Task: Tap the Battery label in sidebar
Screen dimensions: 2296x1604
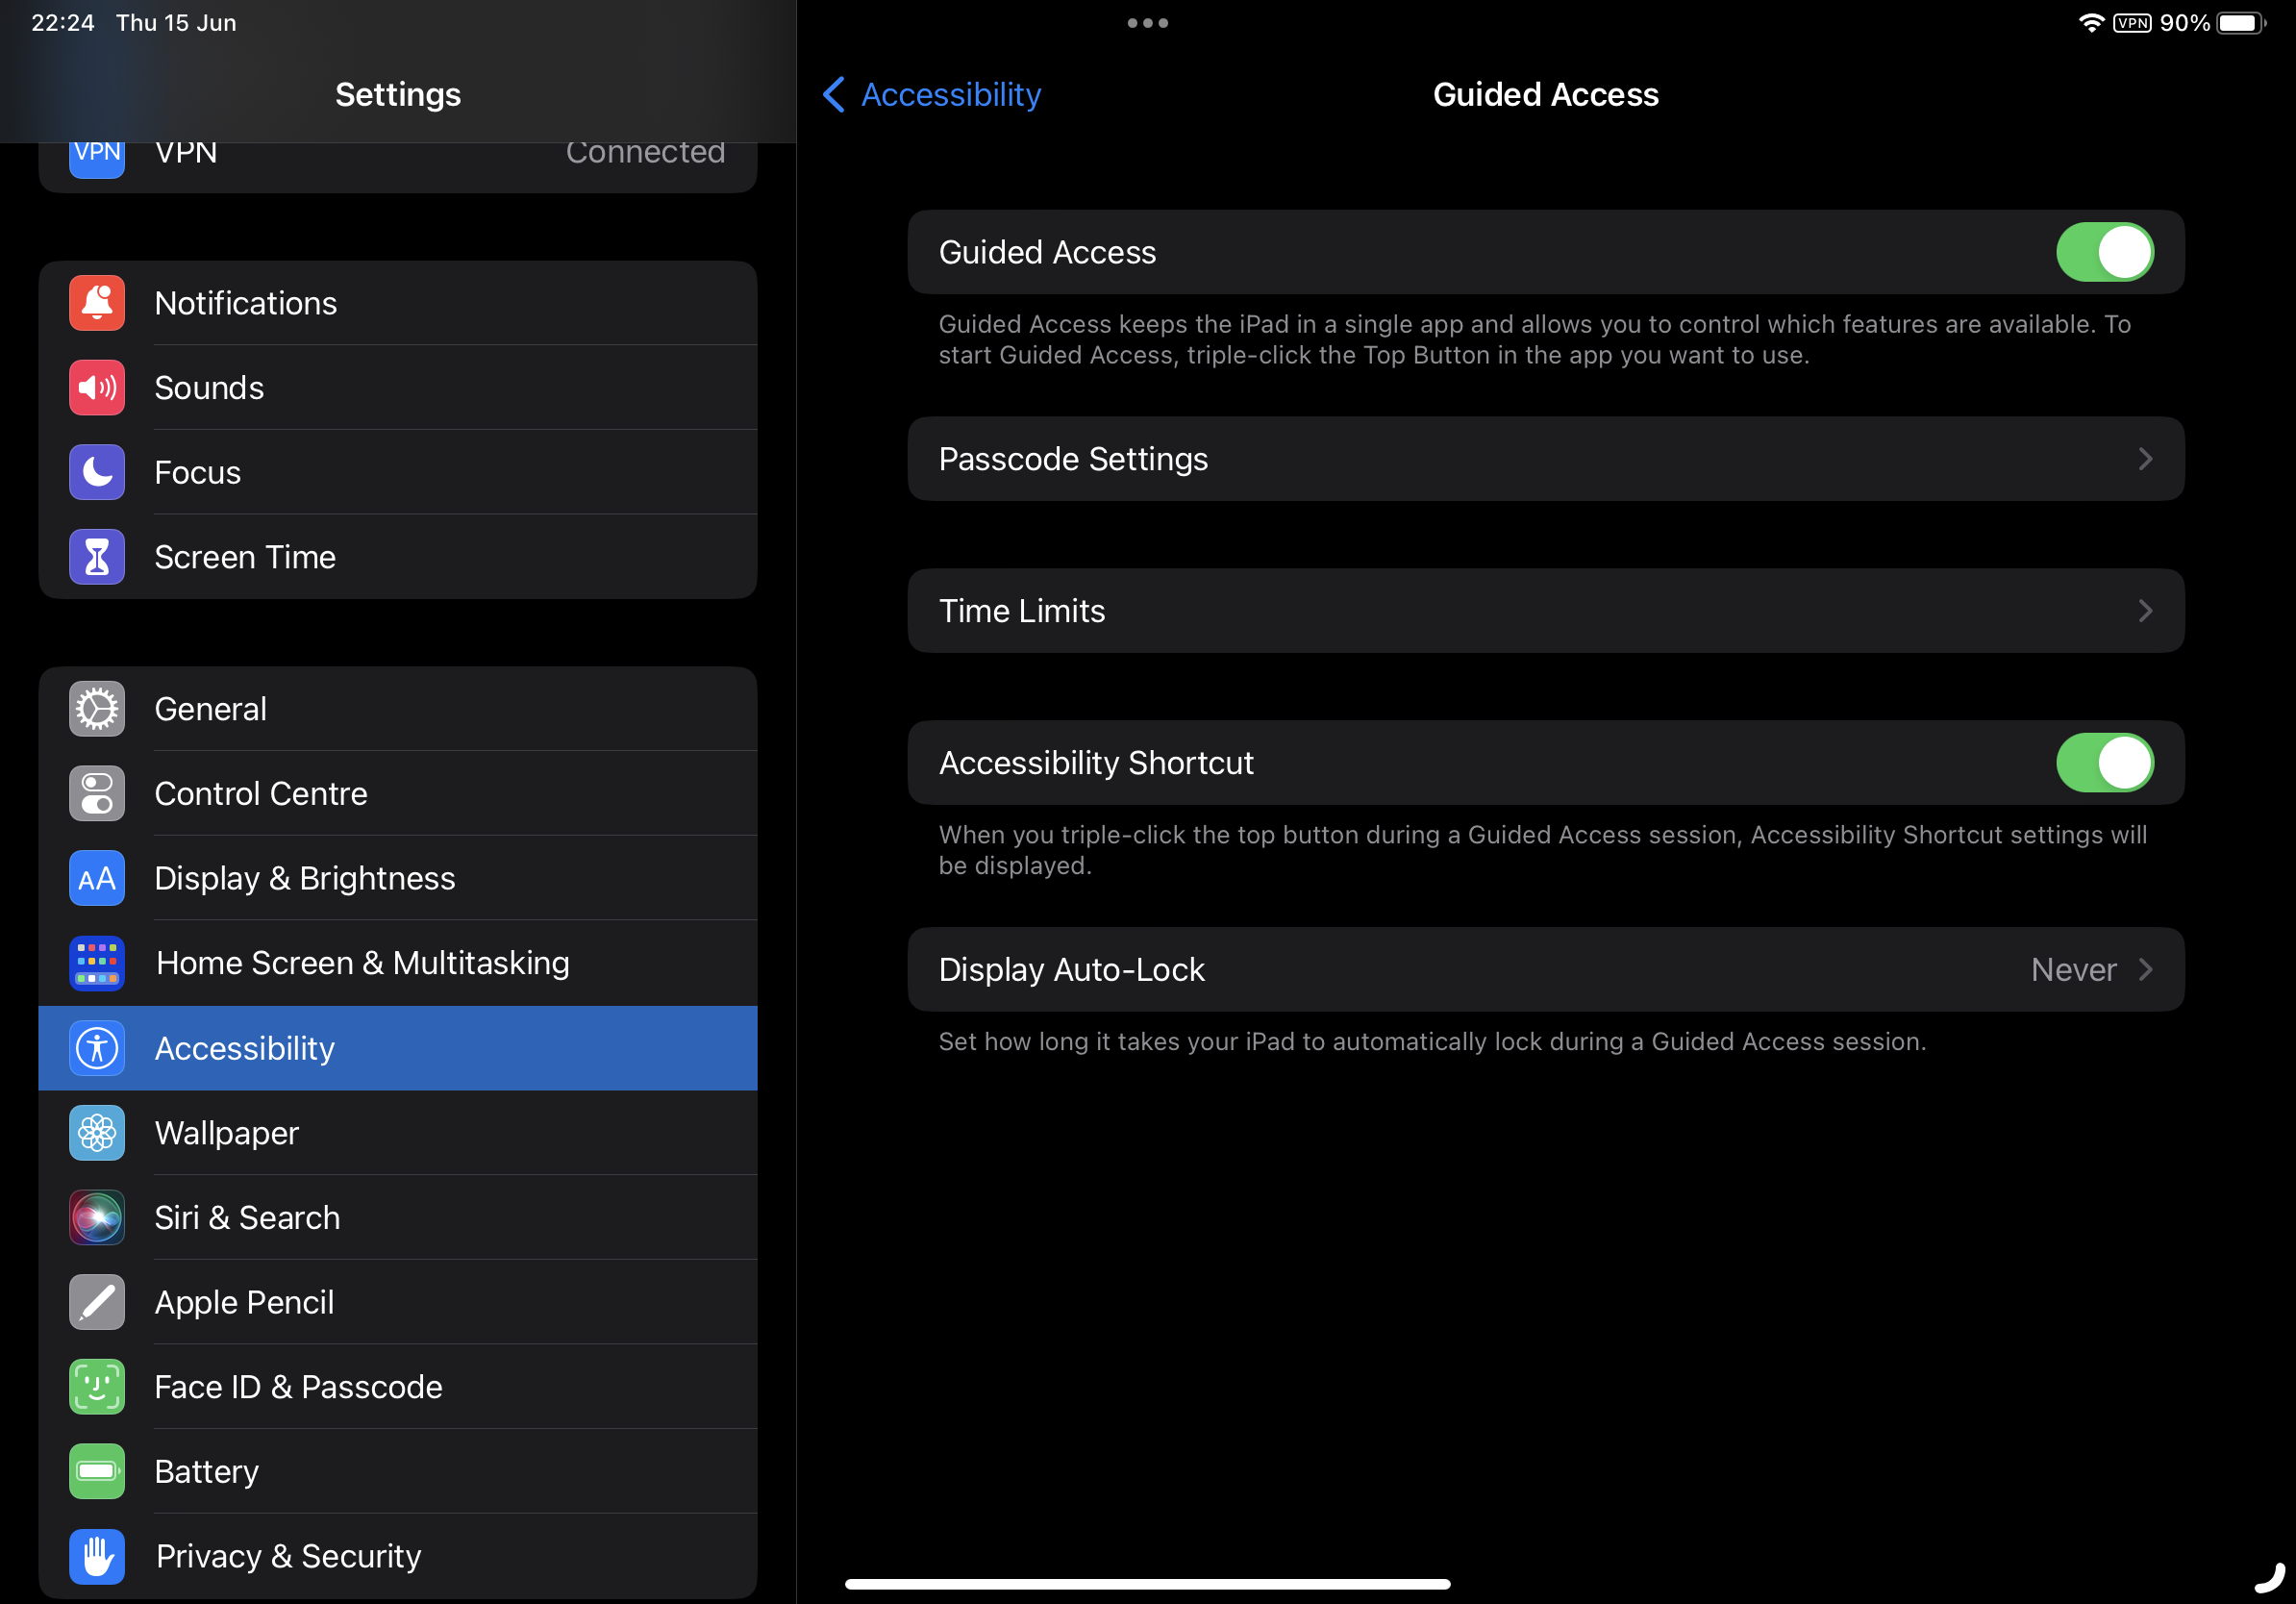Action: [206, 1472]
